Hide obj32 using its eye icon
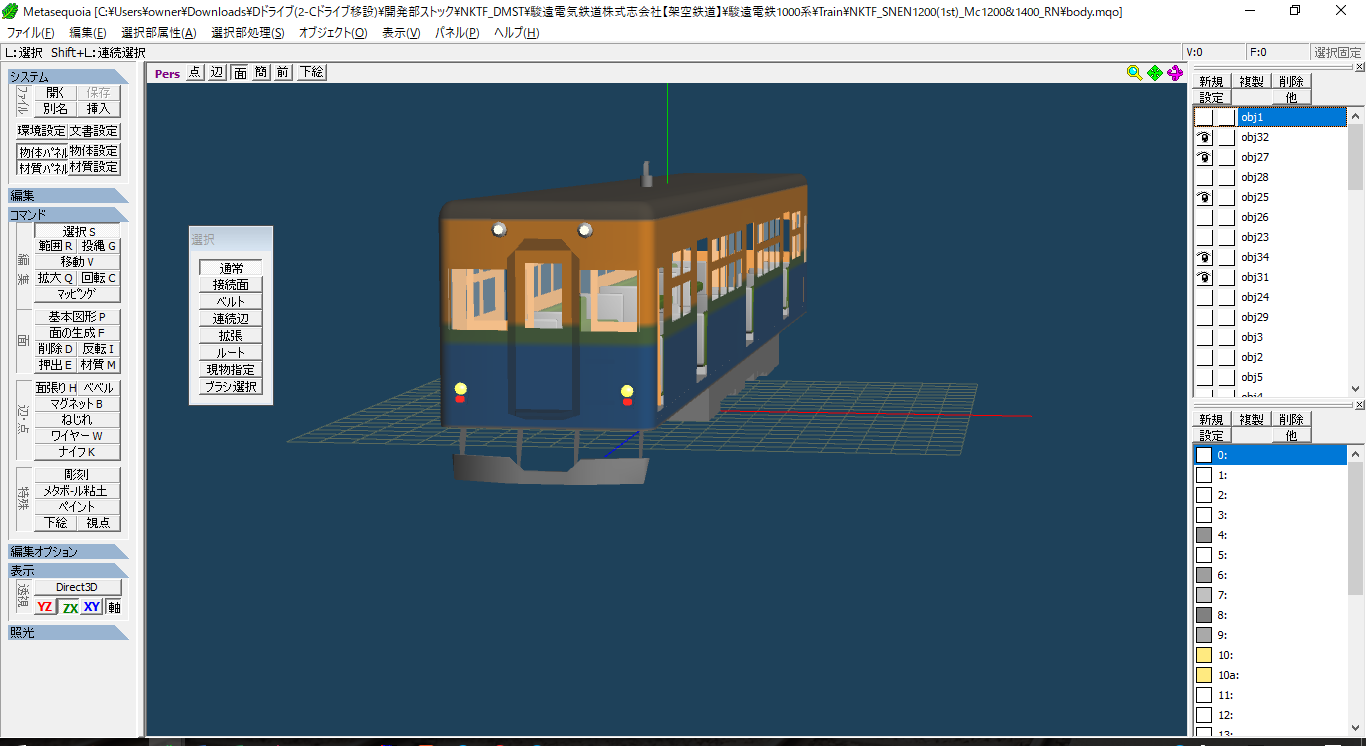 (x=1204, y=137)
